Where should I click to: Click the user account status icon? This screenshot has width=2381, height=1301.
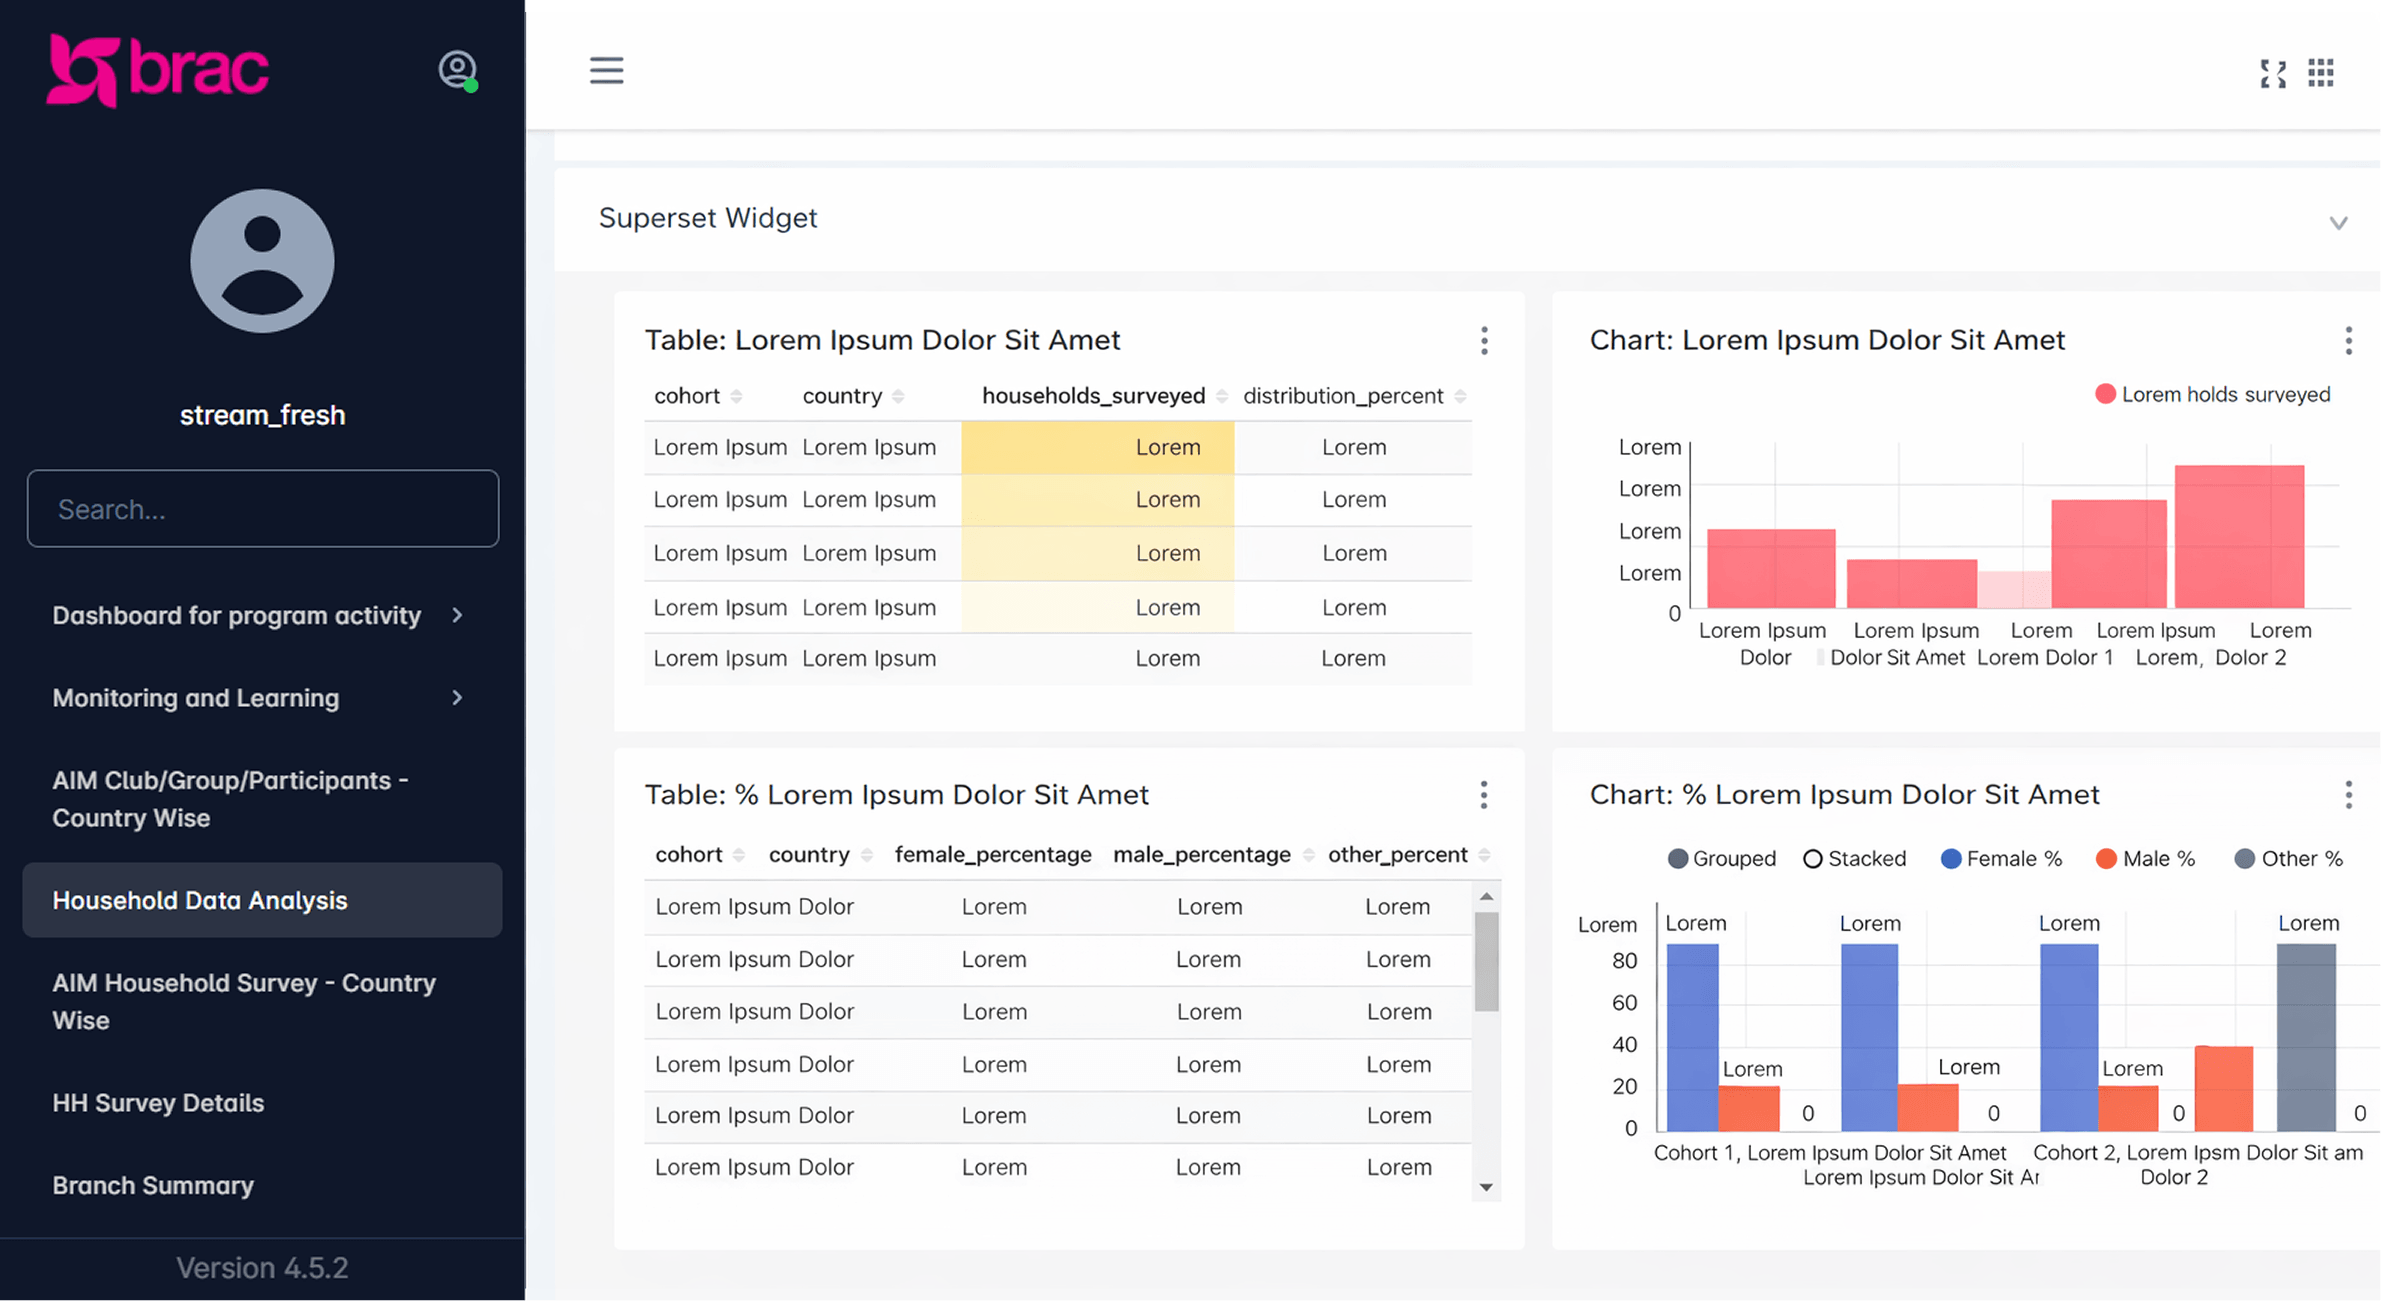(x=458, y=70)
